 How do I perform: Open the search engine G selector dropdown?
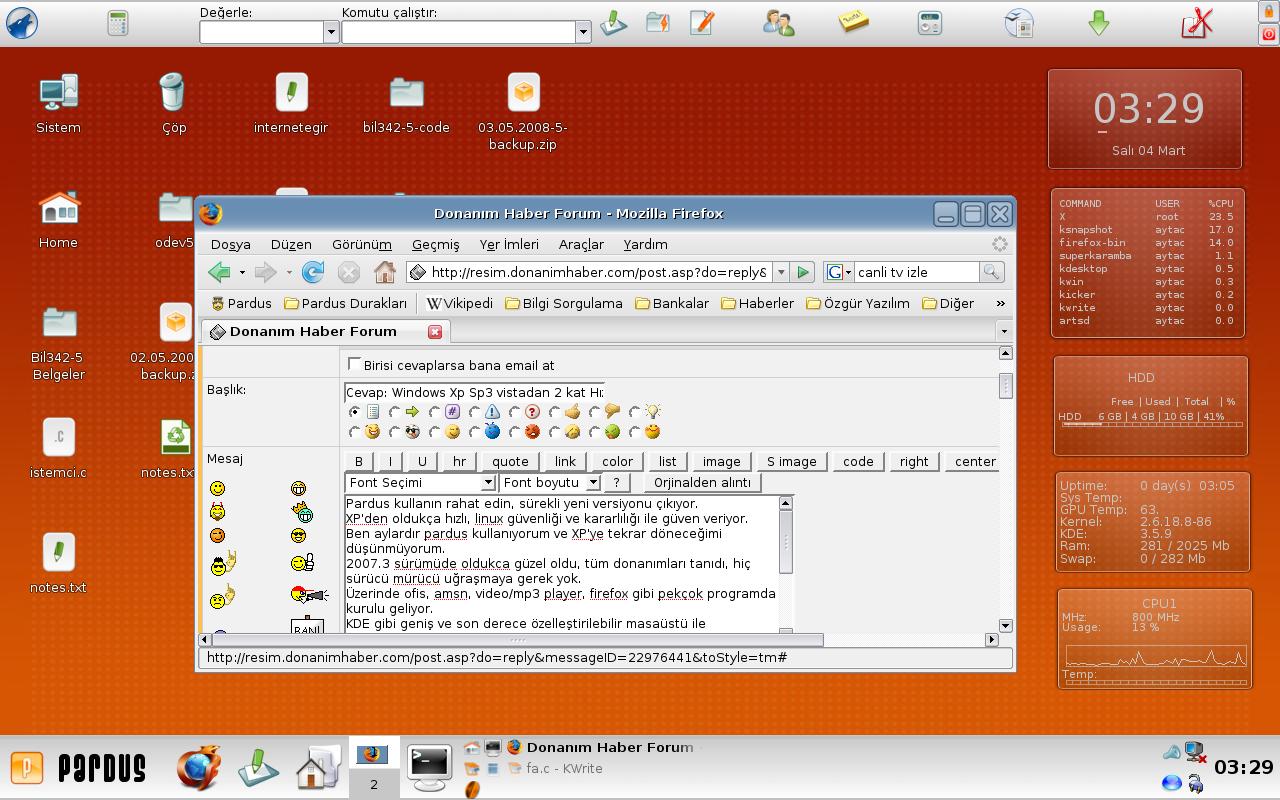point(838,272)
